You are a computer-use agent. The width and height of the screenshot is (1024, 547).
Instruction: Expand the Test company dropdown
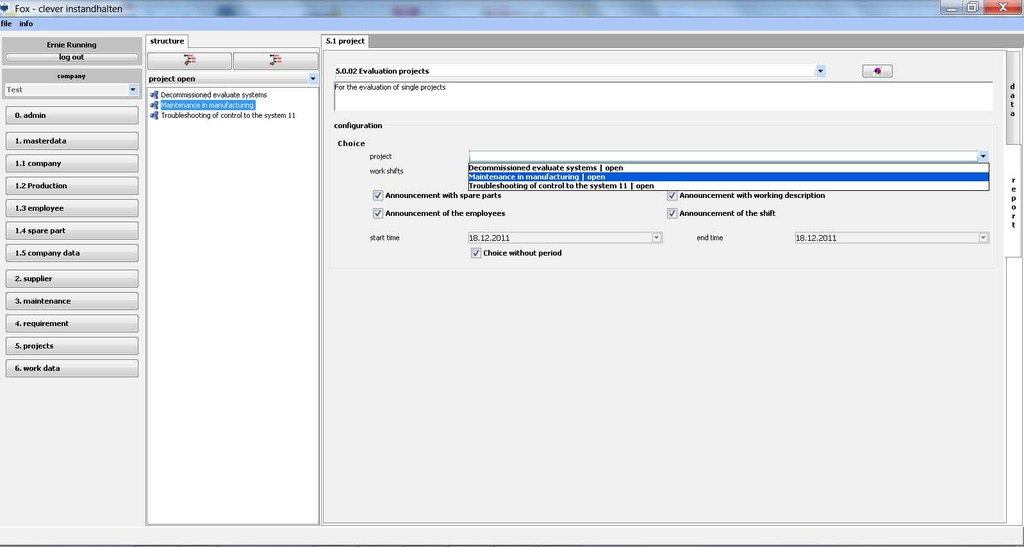pyautogui.click(x=133, y=90)
